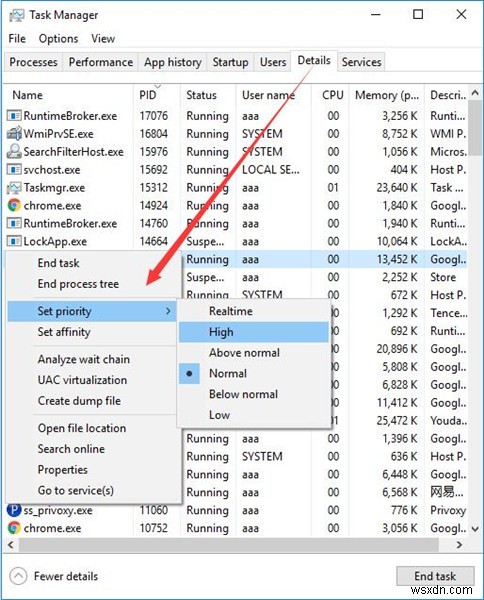Click the horizontal scrollbar thumb
This screenshot has height=600, width=484.
tap(228, 544)
